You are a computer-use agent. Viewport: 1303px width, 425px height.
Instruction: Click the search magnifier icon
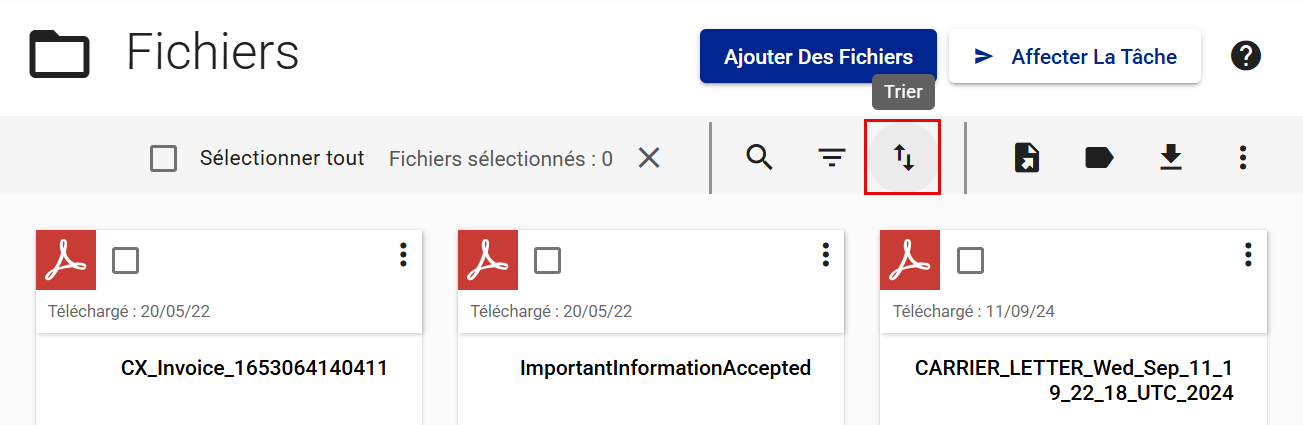760,158
